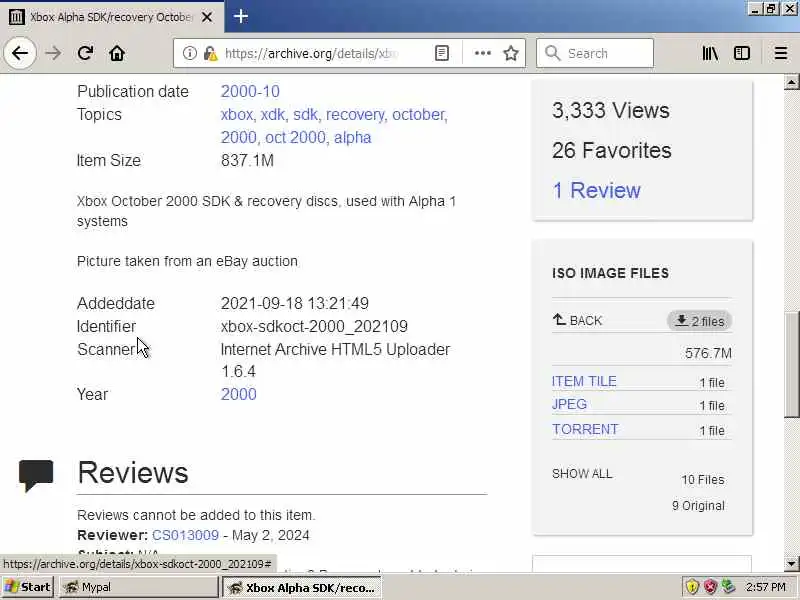Image resolution: width=800 pixels, height=600 pixels.
Task: Close the Xbox Alpha SDK tab
Action: [207, 17]
